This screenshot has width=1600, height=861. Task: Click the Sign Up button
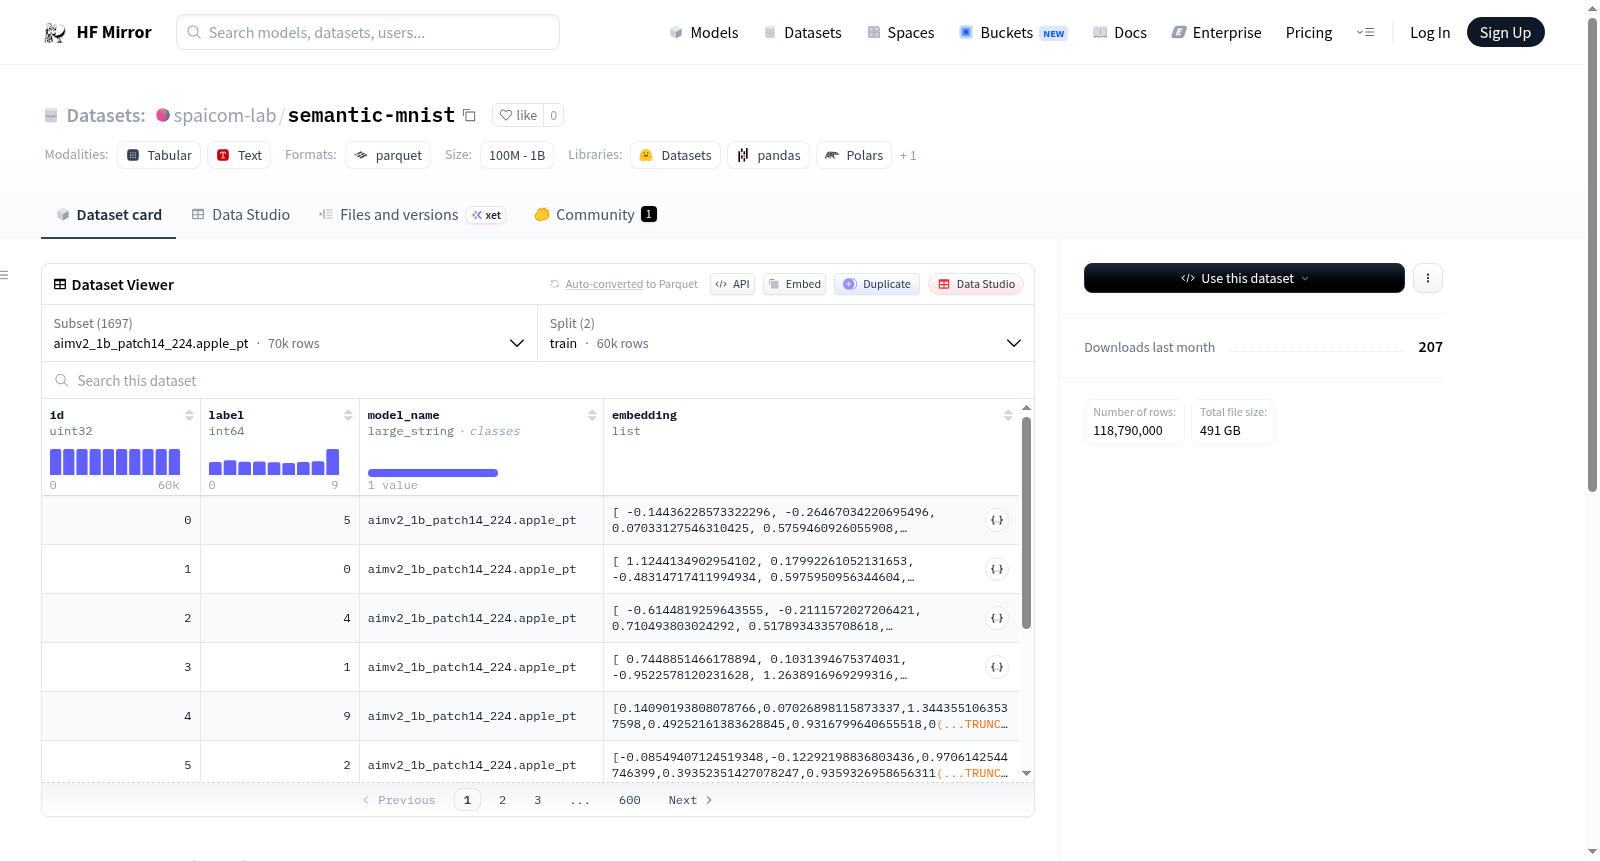point(1505,32)
